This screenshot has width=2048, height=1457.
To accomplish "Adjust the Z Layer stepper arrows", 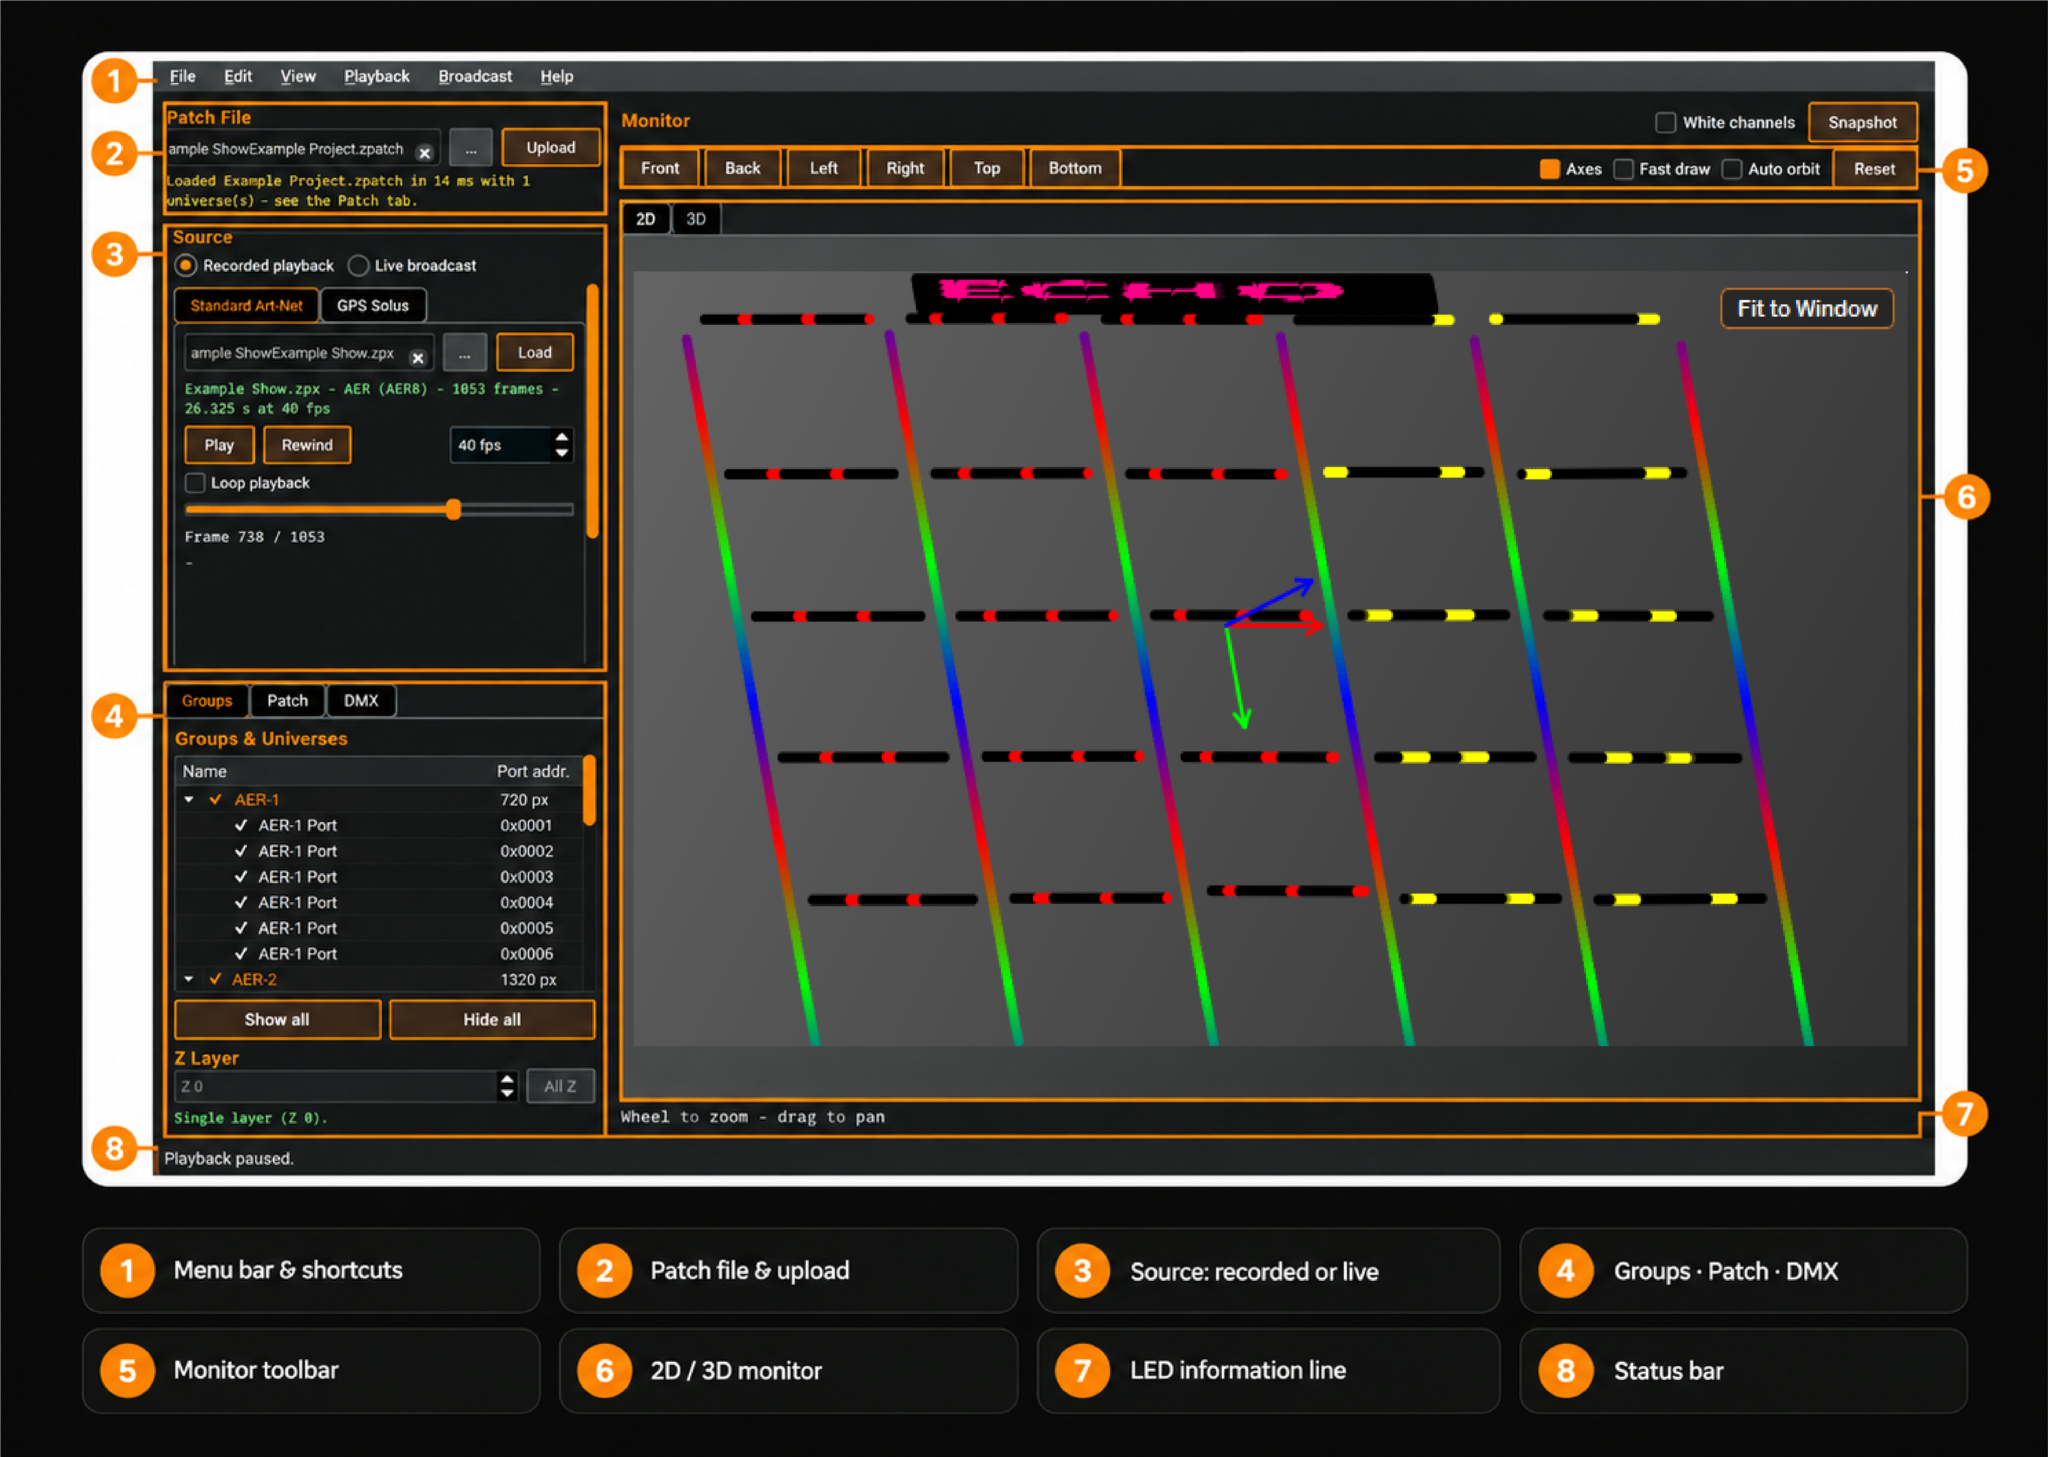I will coord(507,1086).
